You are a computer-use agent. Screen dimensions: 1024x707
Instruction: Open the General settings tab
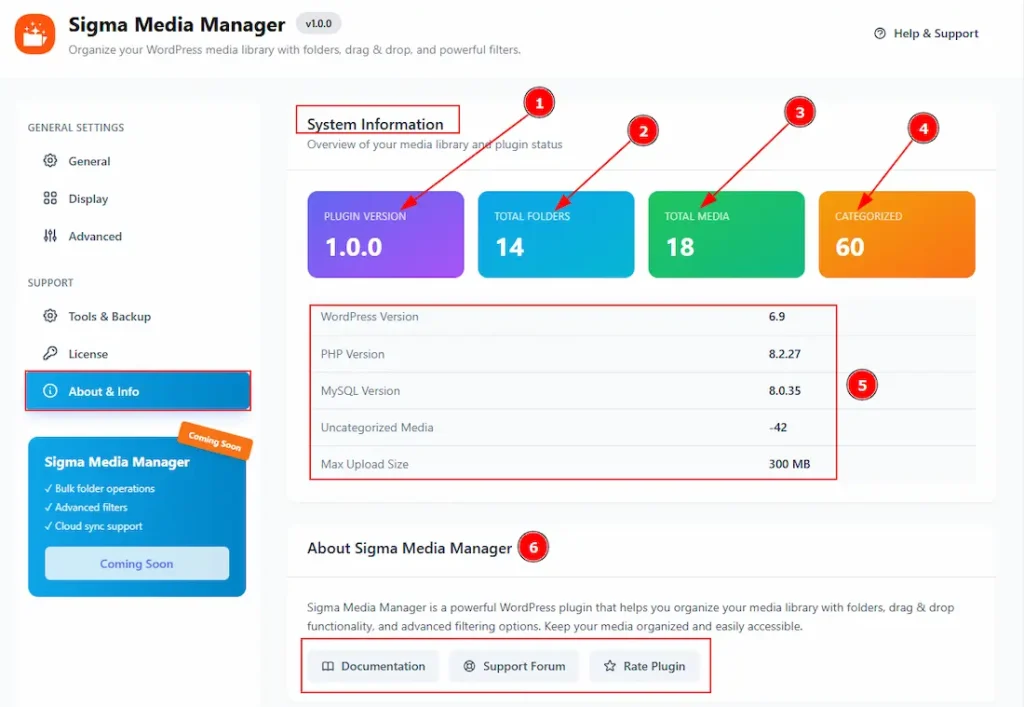click(89, 161)
